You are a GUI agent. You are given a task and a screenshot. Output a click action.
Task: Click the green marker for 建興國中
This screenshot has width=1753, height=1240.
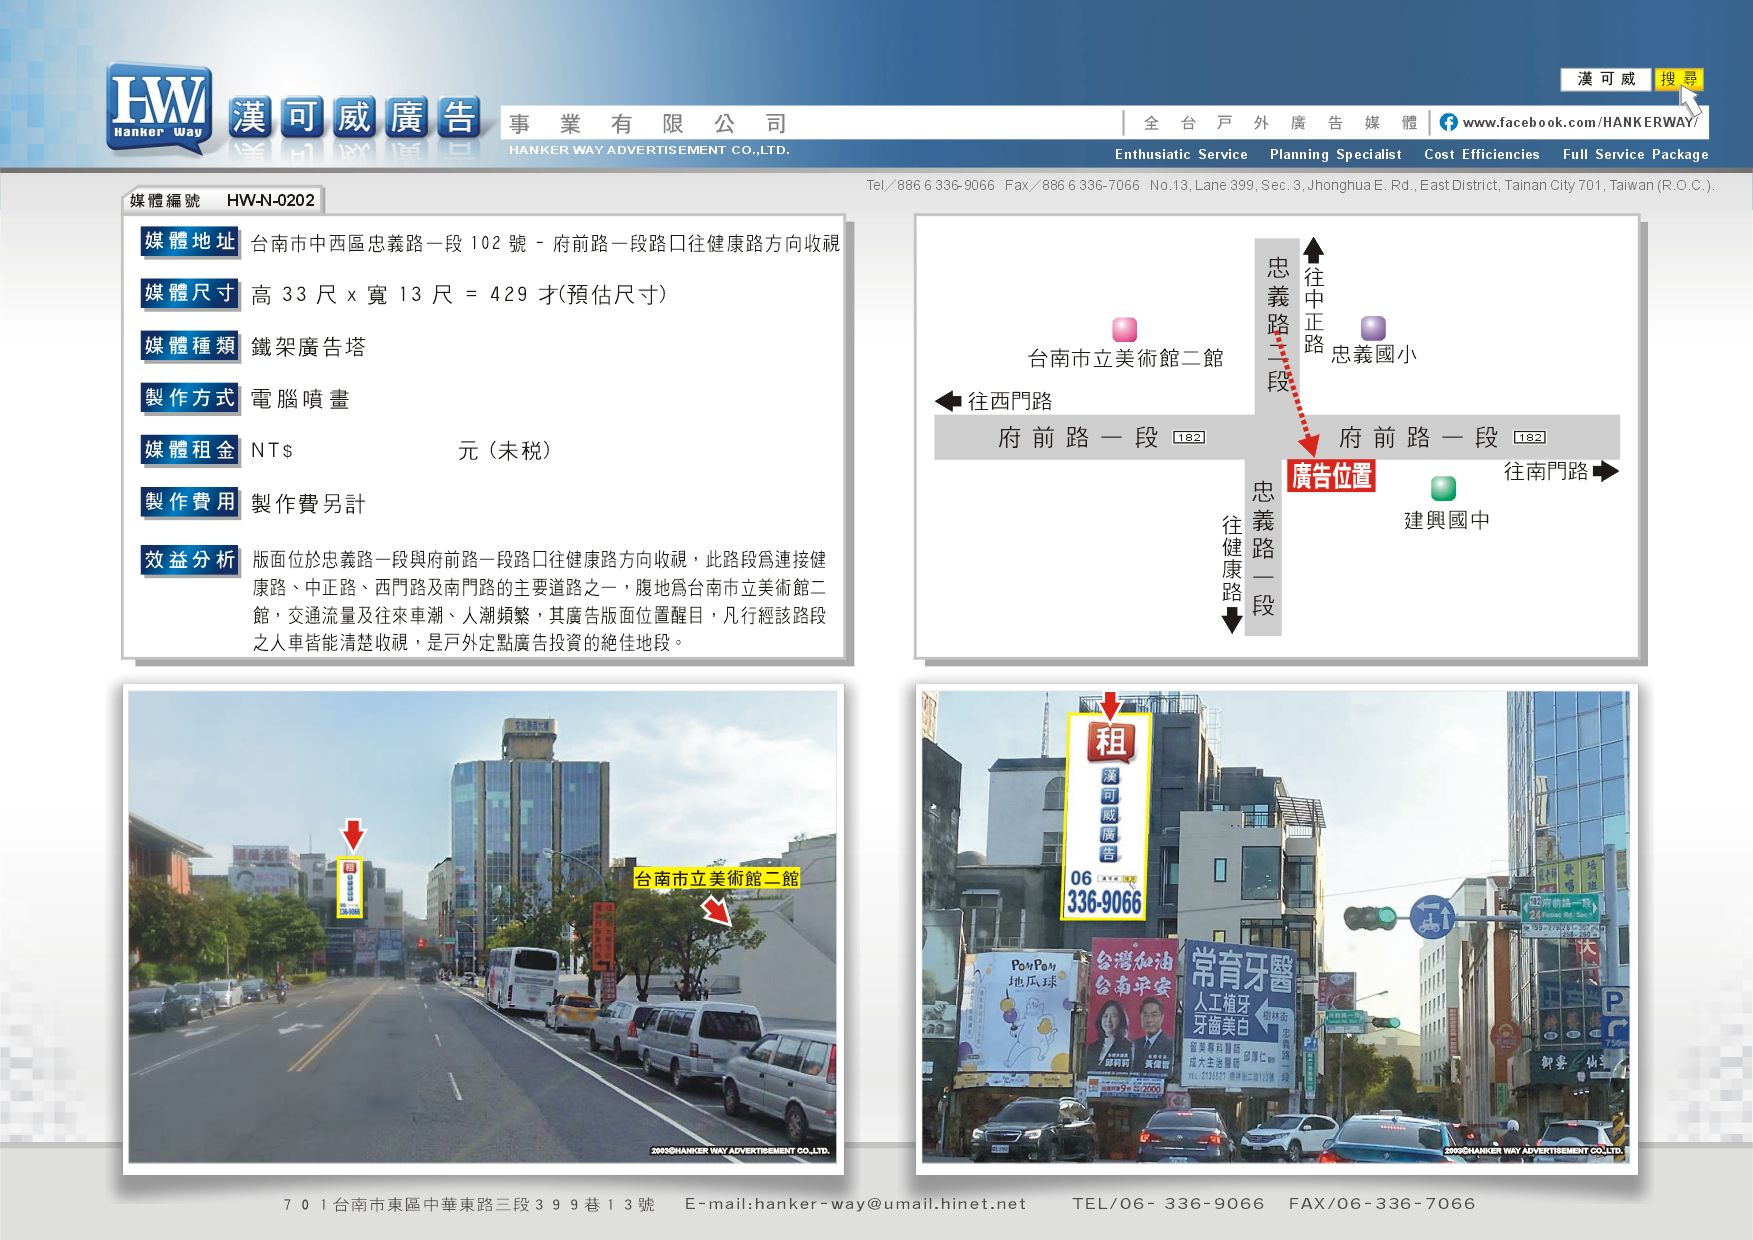(1443, 488)
